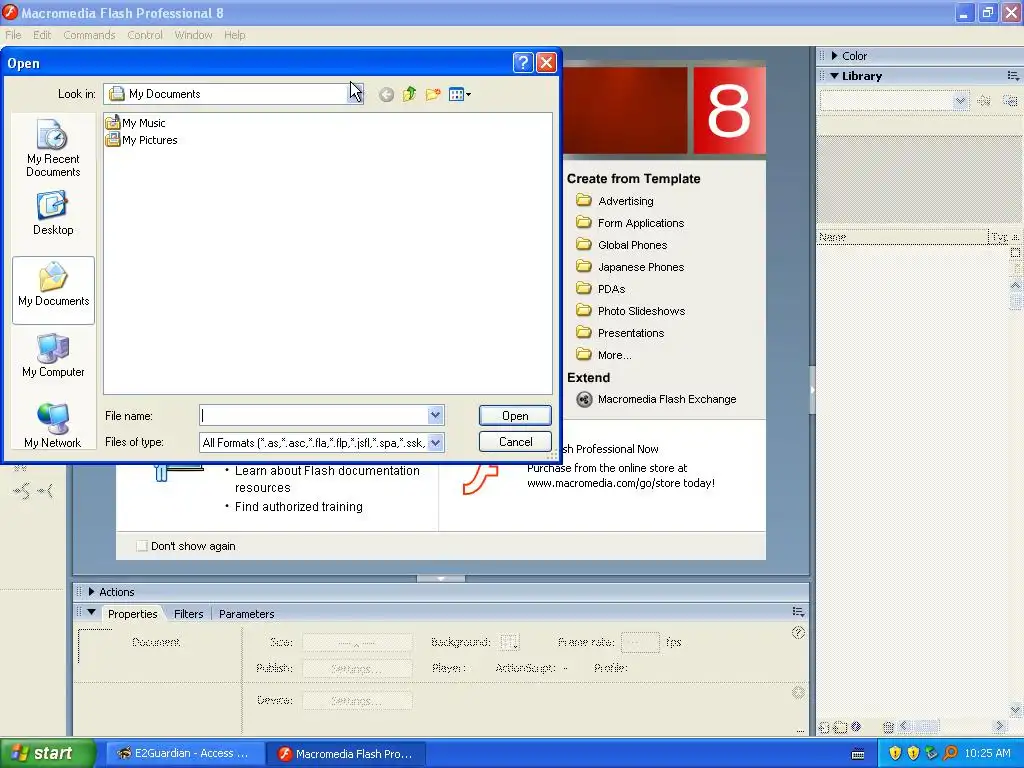The width and height of the screenshot is (1024, 768).
Task: Expand the Color panel
Action: [834, 56]
